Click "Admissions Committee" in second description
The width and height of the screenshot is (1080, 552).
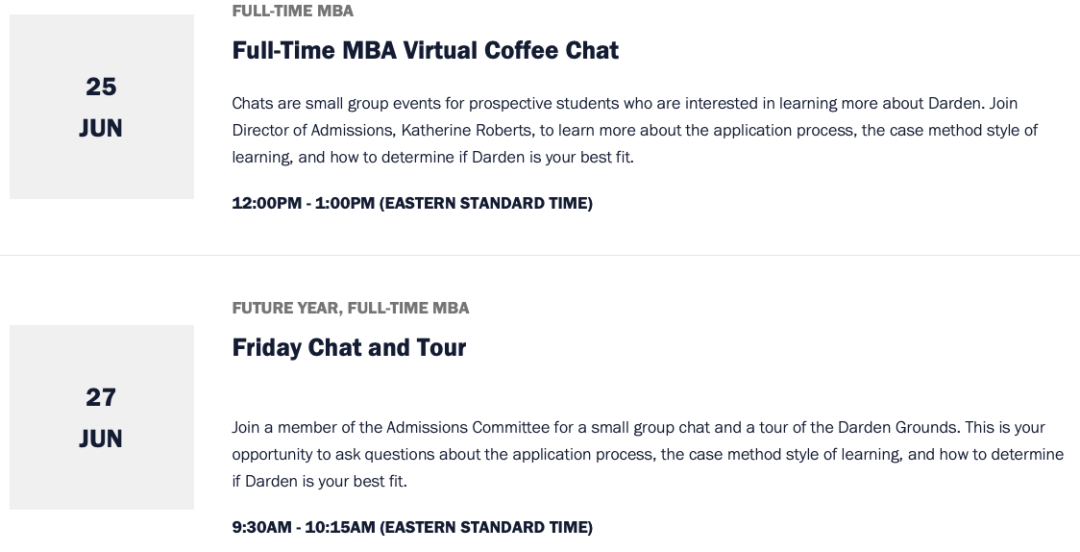(468, 427)
